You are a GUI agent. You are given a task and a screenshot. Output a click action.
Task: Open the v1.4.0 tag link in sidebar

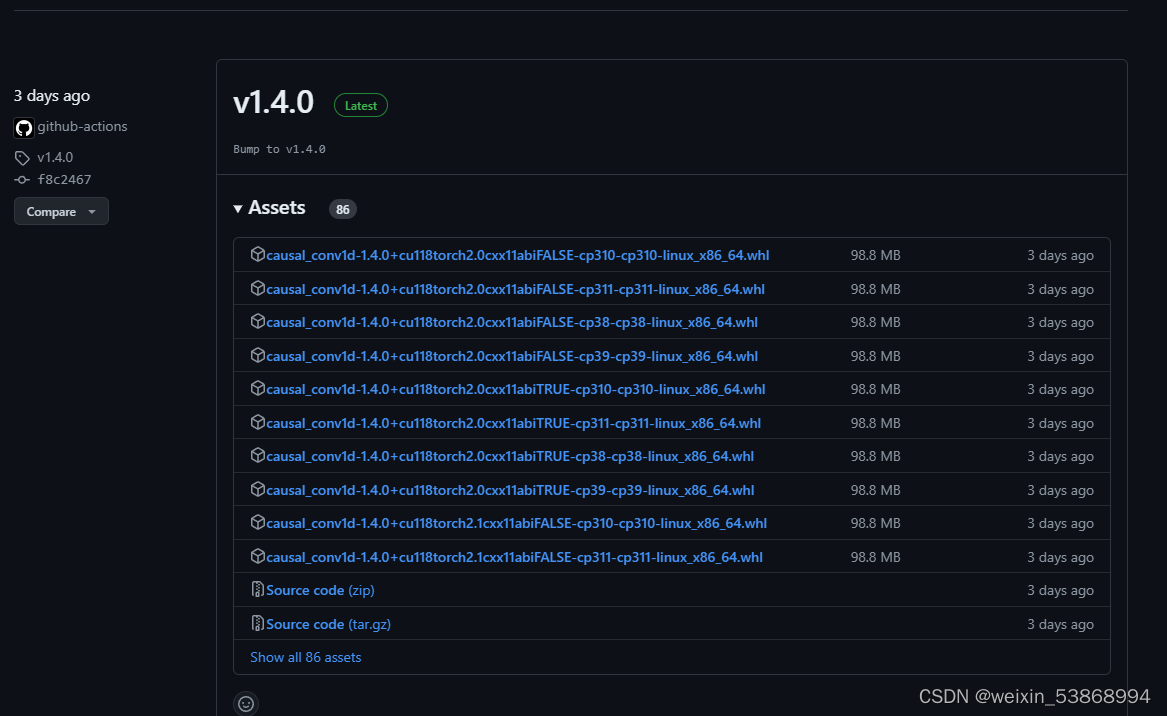[55, 157]
